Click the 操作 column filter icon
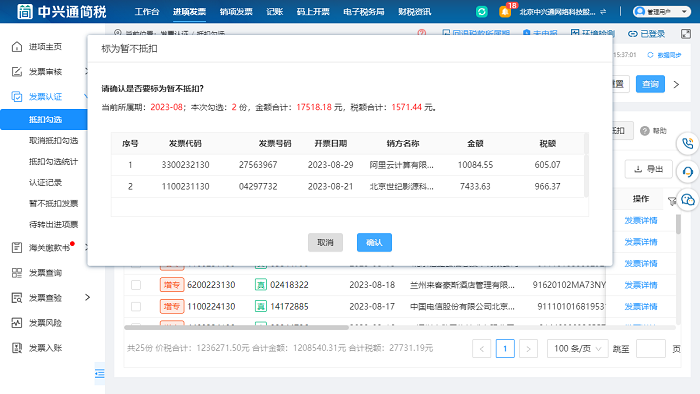Image resolution: width=700 pixels, height=394 pixels. pos(672,201)
